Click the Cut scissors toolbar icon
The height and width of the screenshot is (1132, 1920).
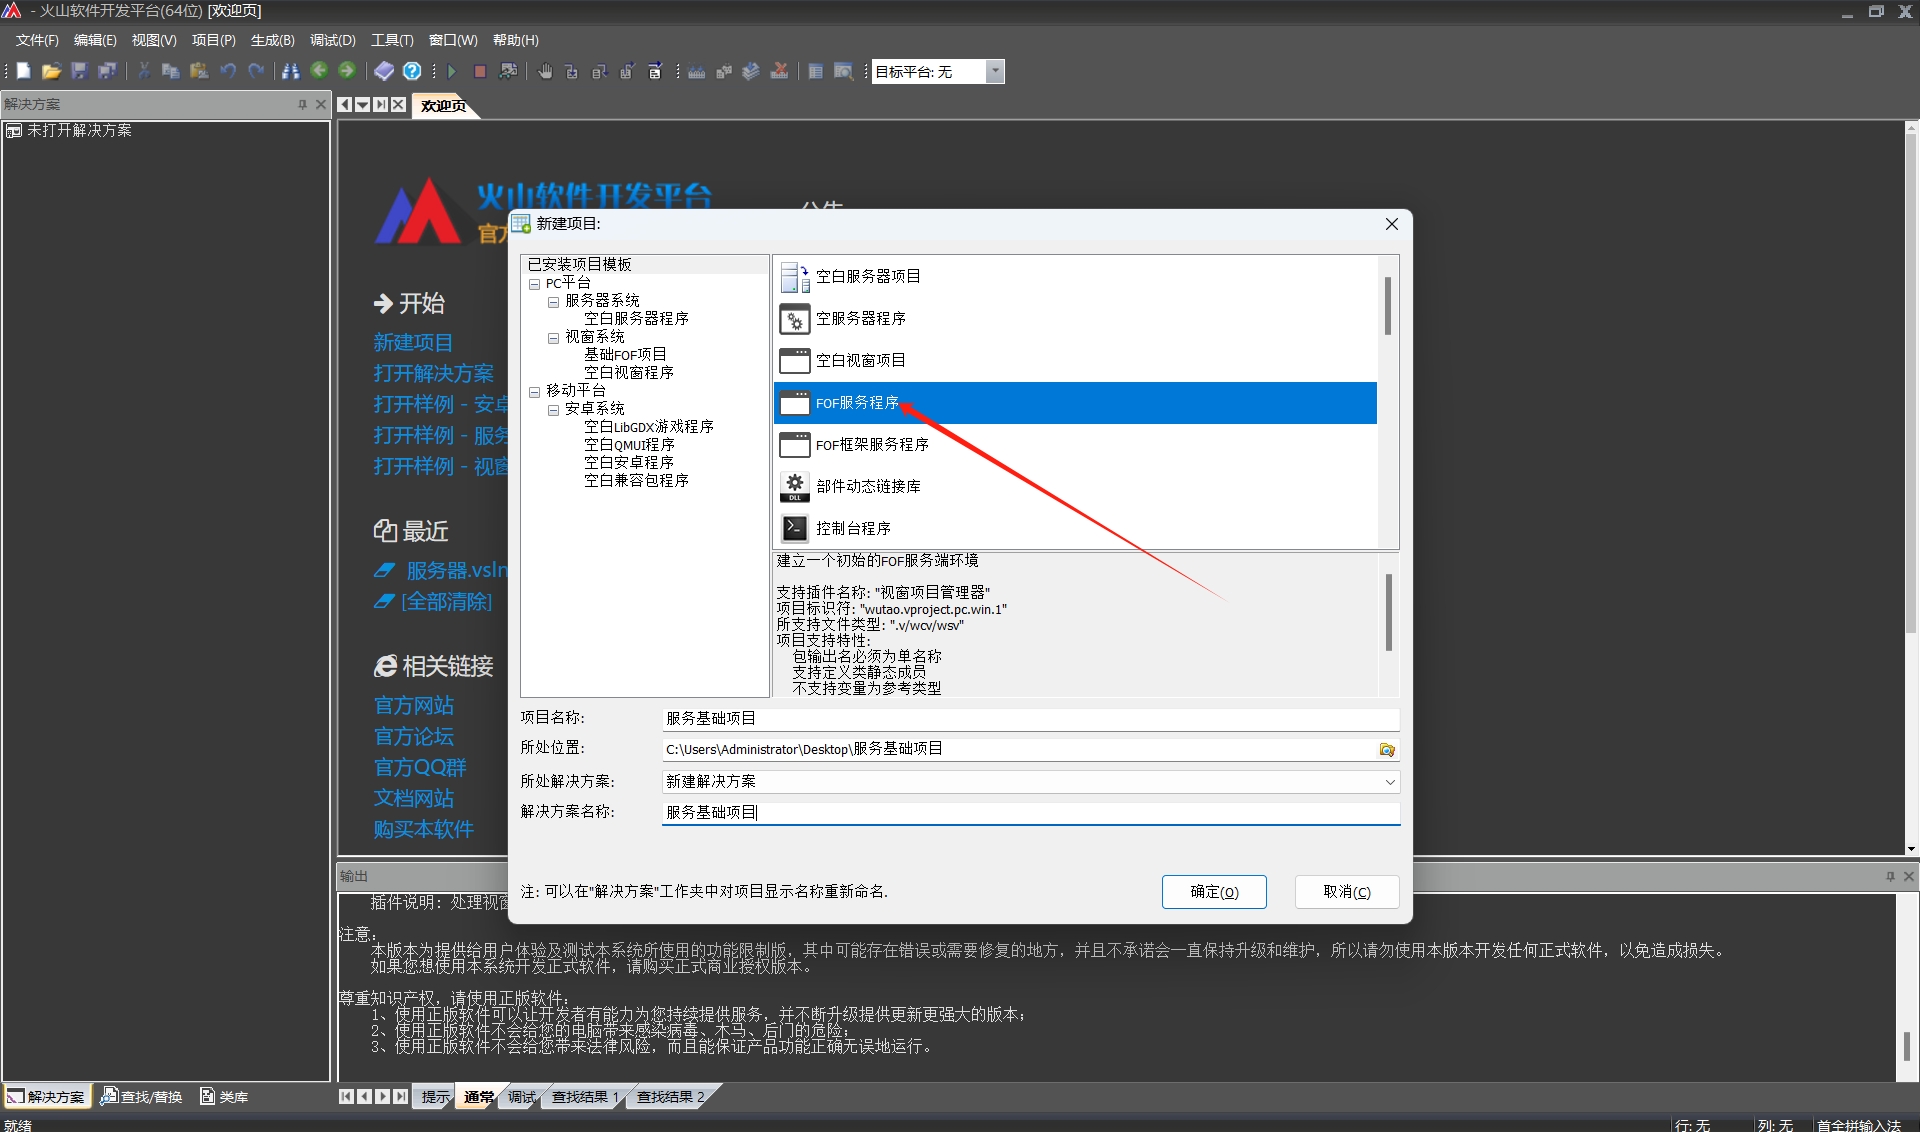point(144,71)
